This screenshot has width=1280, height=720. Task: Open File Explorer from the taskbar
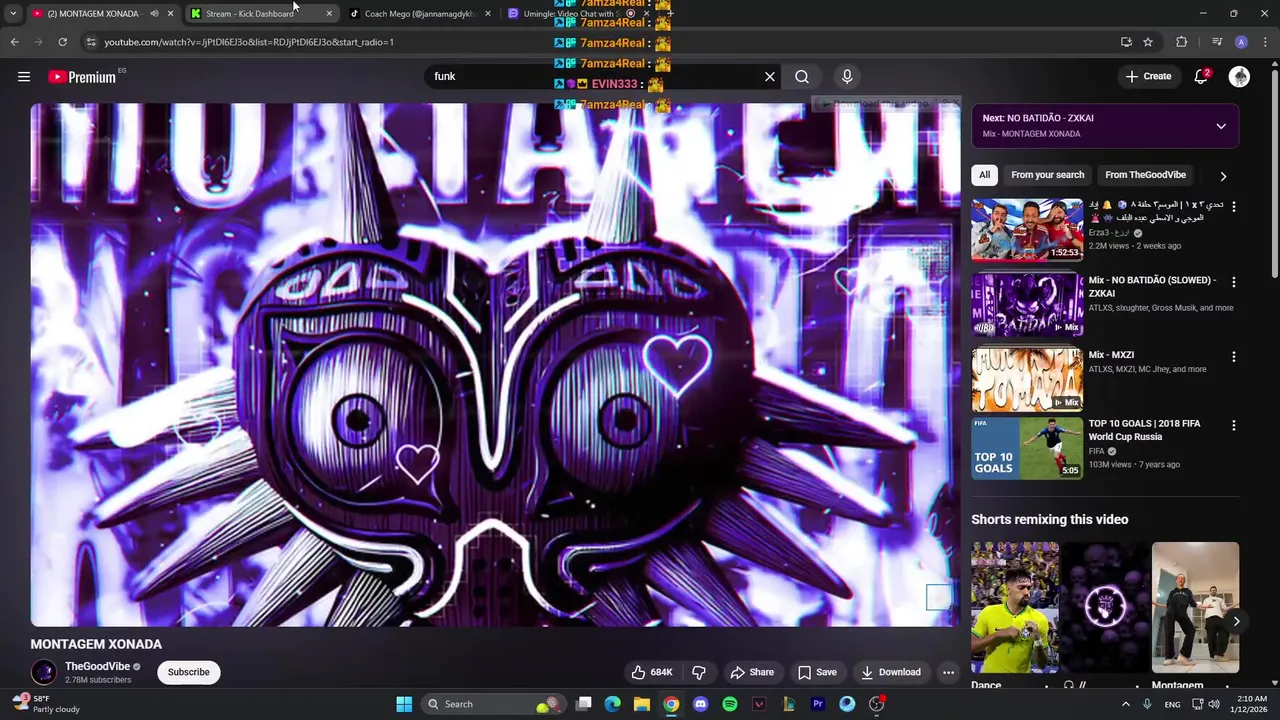tap(642, 704)
